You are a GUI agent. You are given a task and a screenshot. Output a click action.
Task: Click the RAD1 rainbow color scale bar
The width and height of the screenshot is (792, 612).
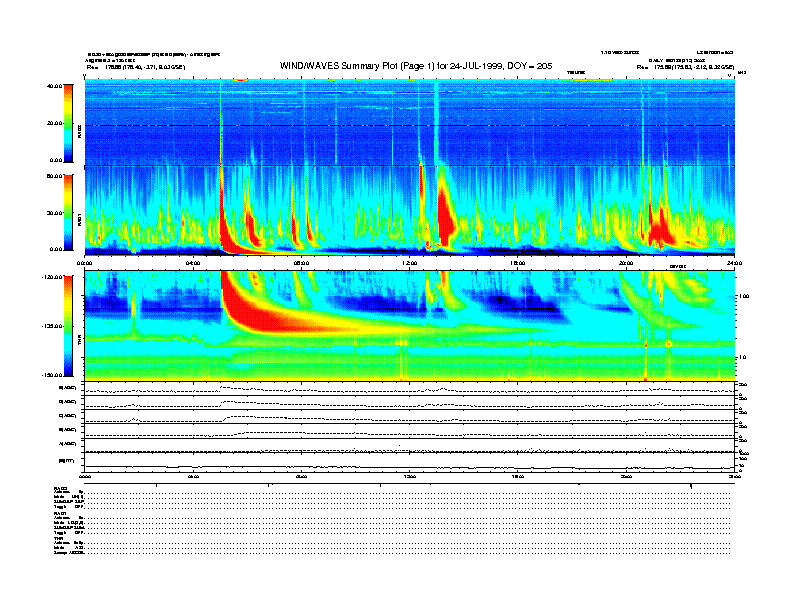coord(68,213)
